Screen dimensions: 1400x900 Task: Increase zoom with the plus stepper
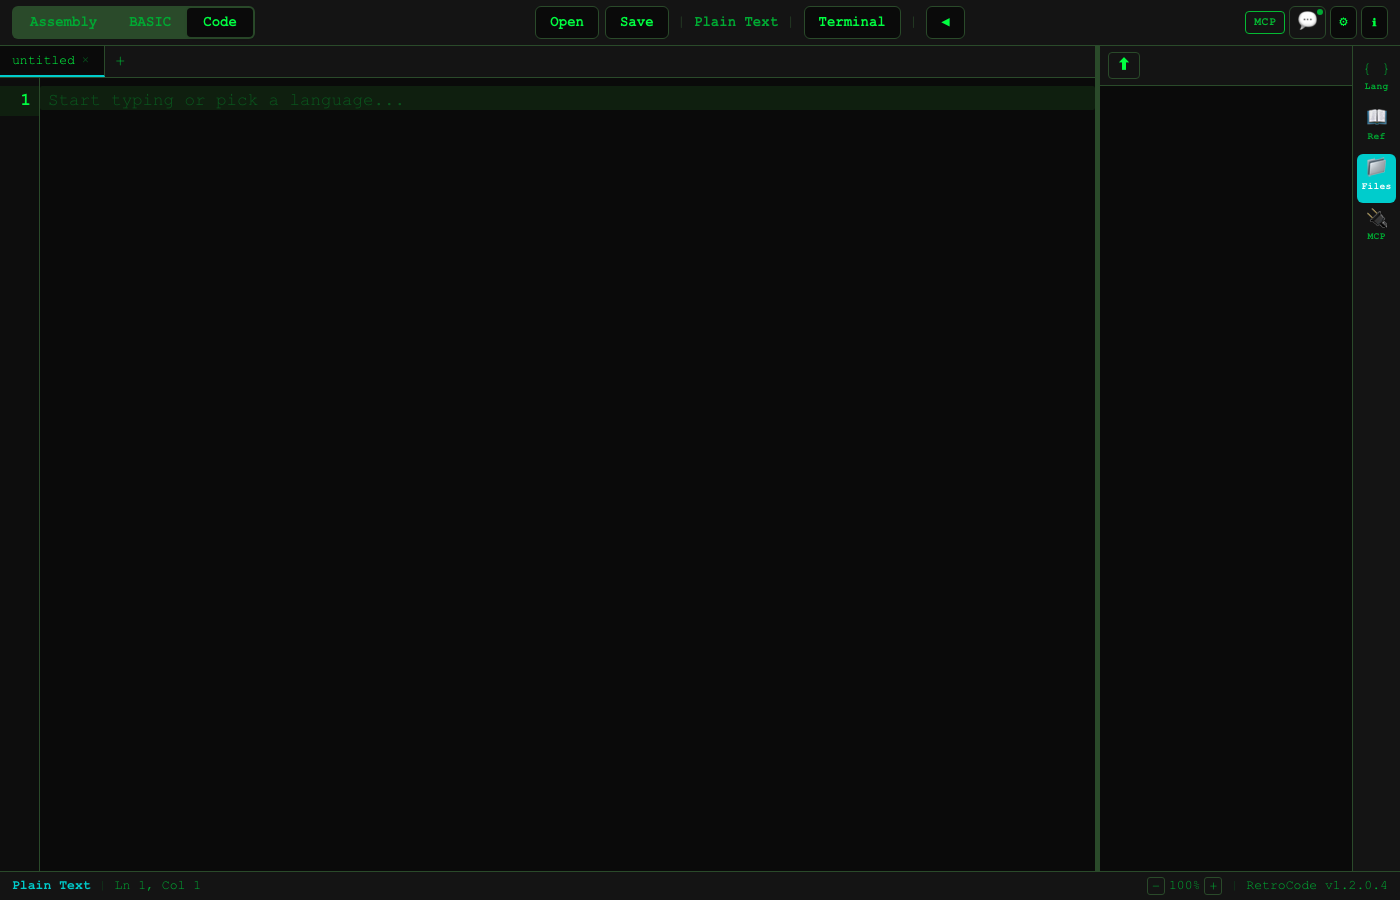[1213, 886]
